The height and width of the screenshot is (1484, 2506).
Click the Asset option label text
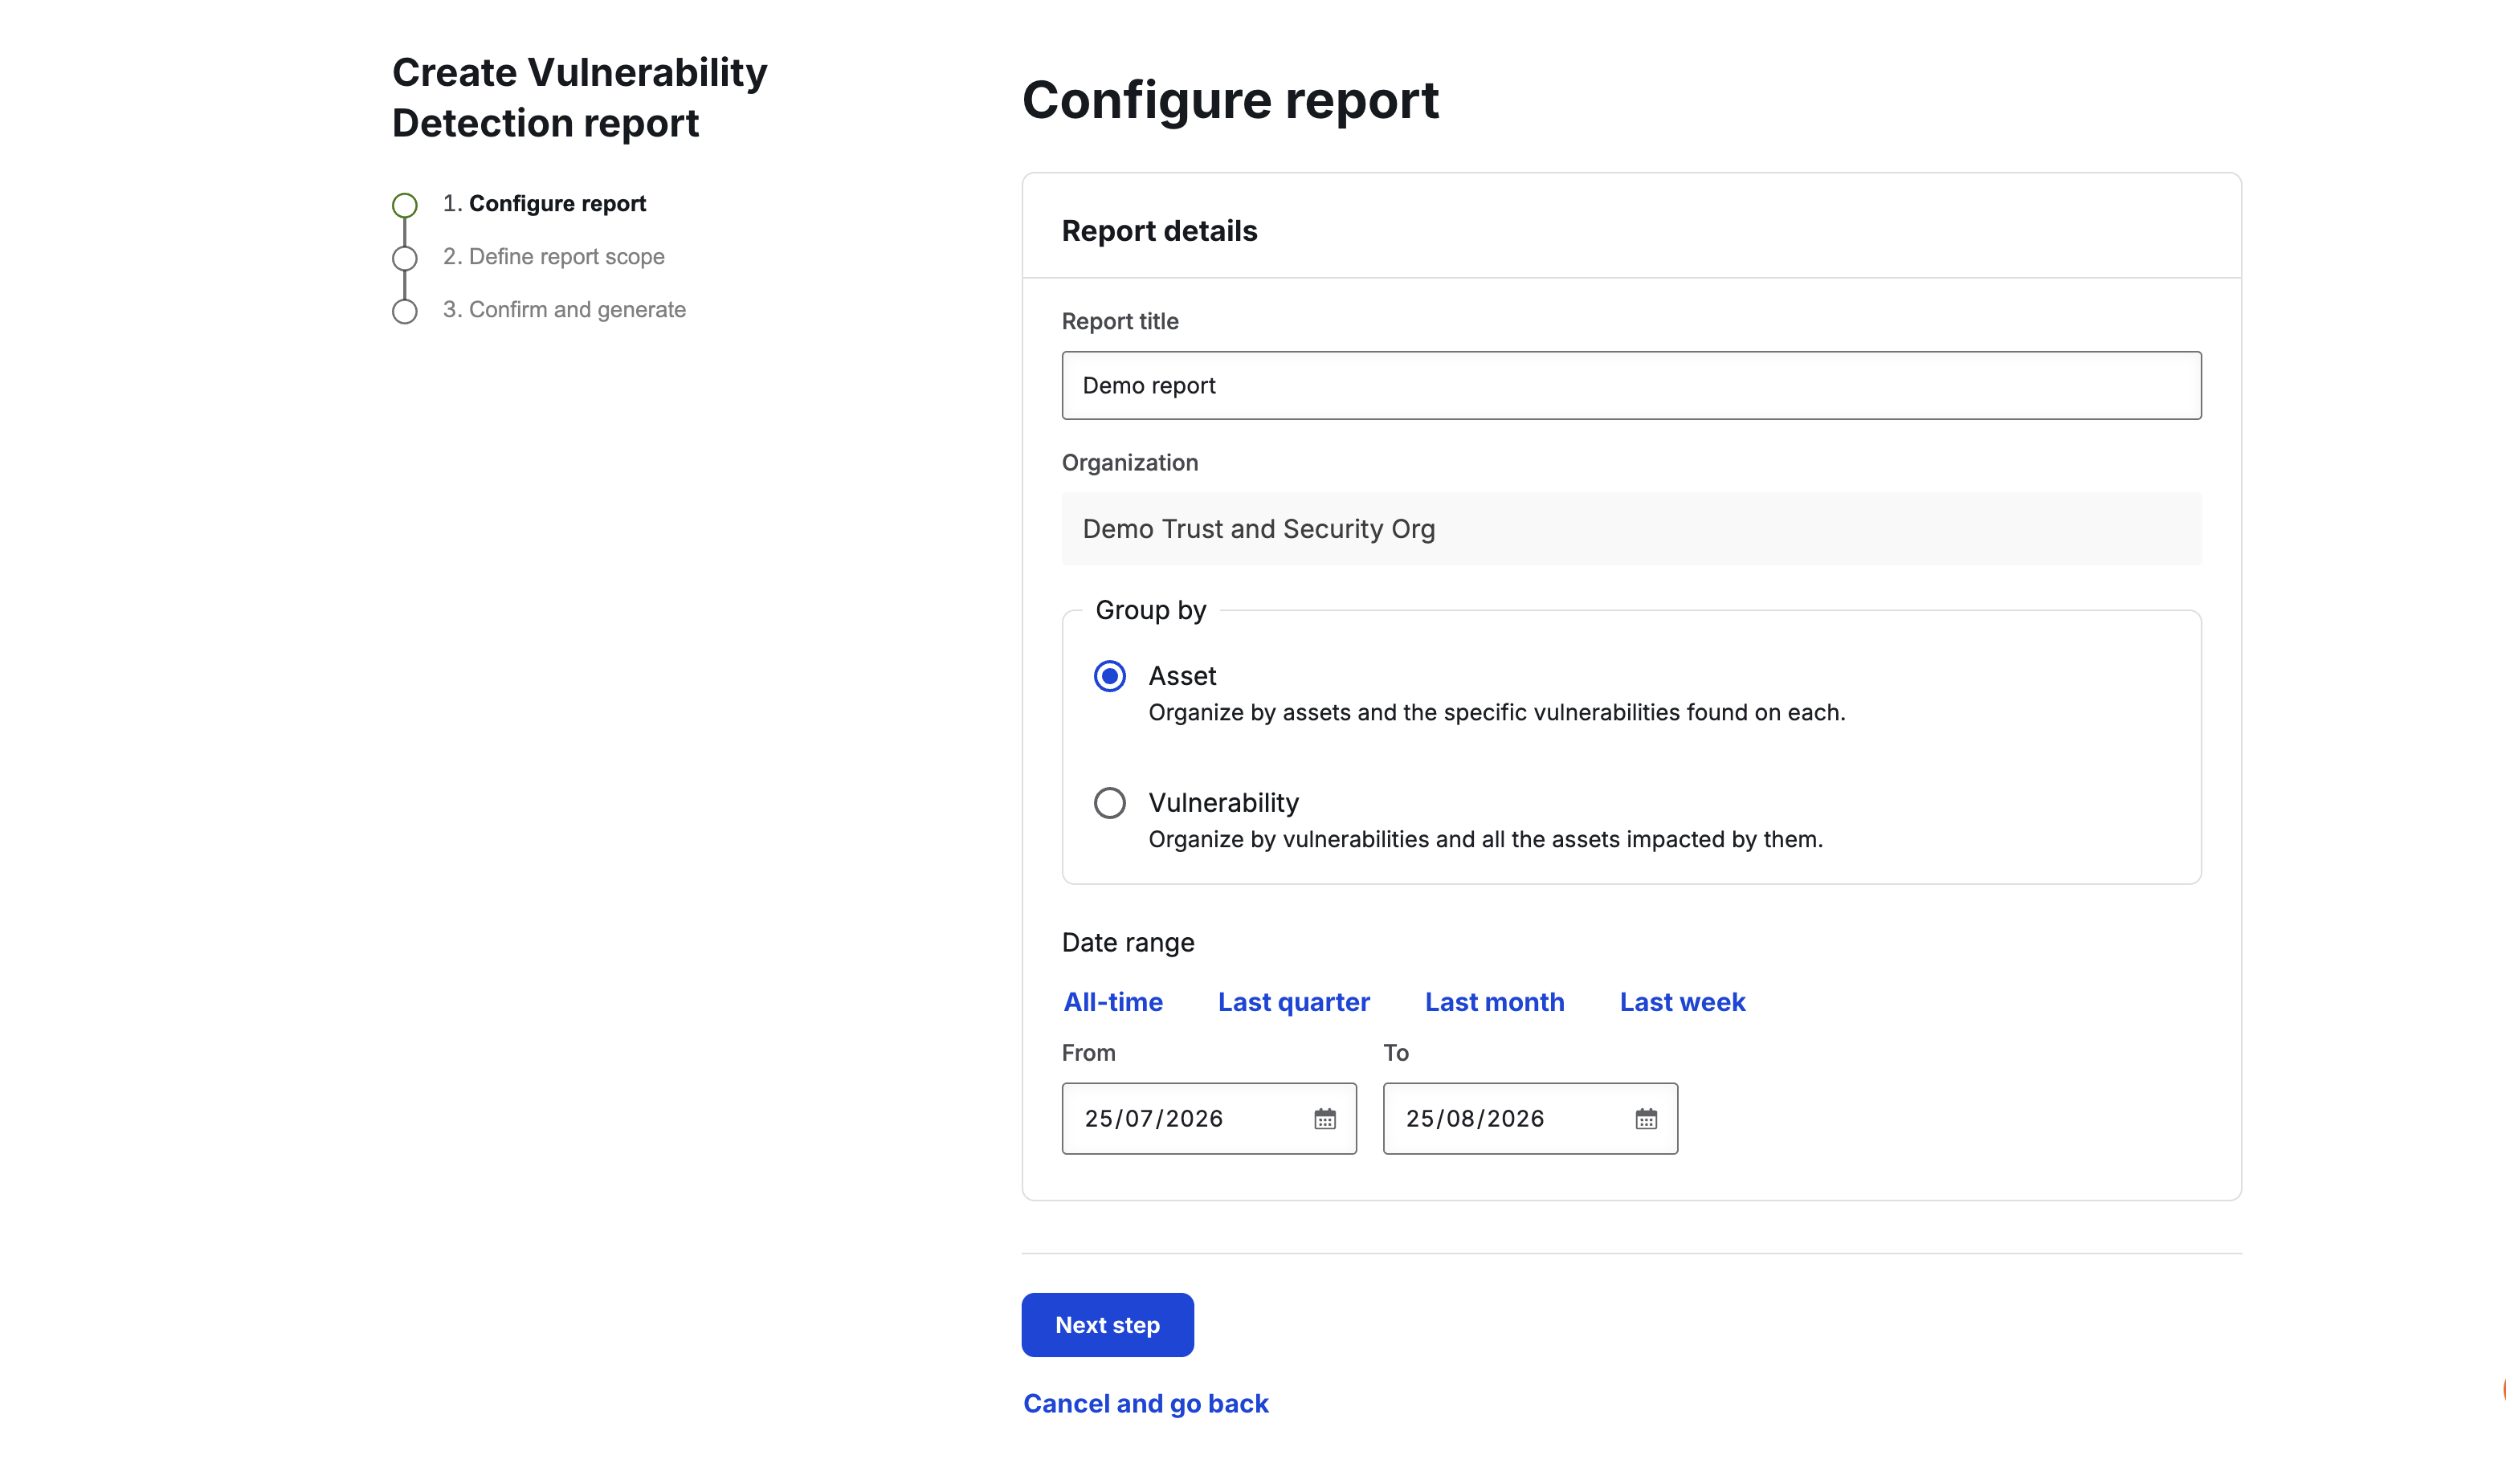click(1182, 676)
